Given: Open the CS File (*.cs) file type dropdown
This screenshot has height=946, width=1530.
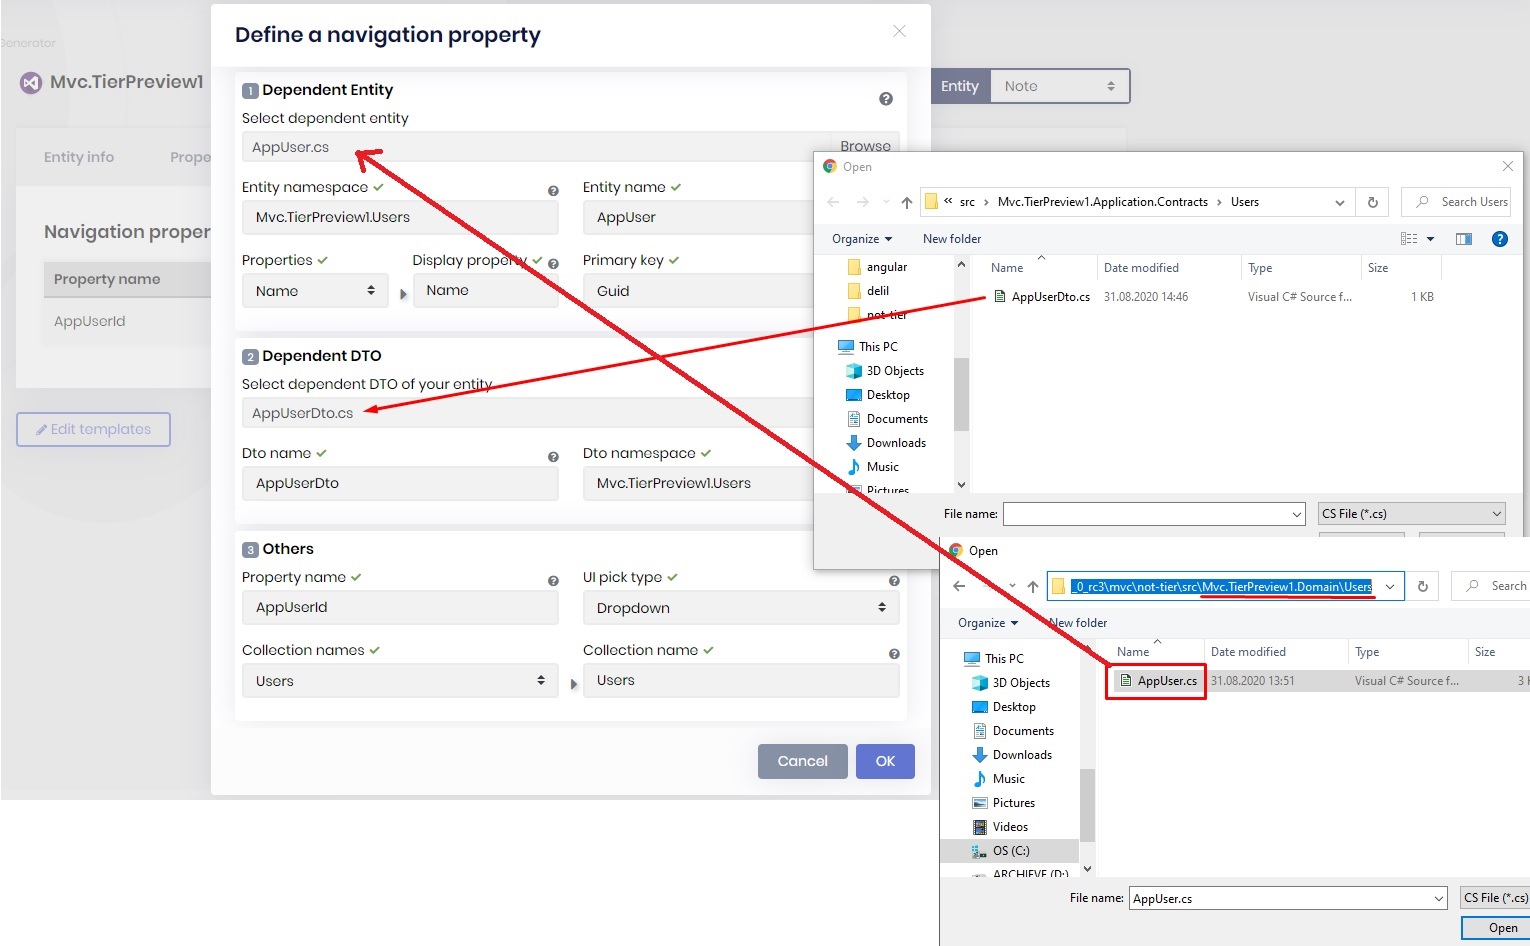Looking at the screenshot, I should 1410,513.
